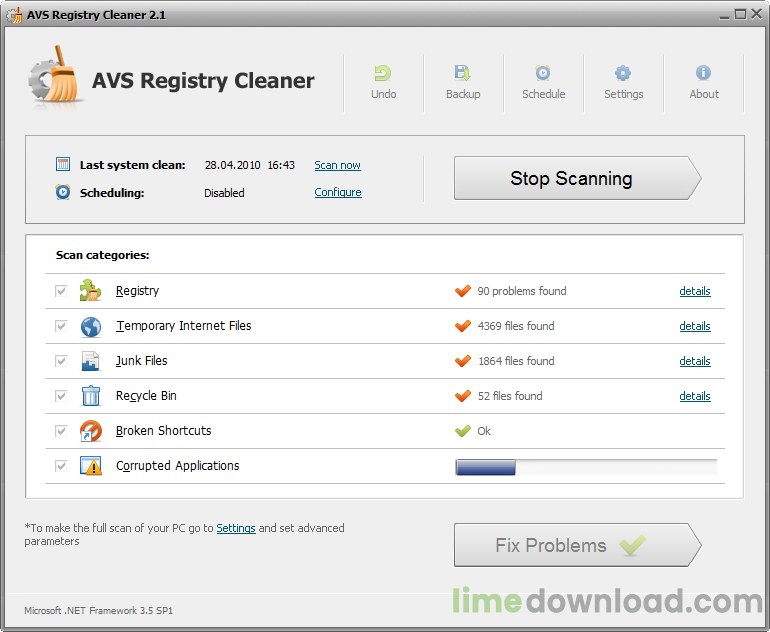770x632 pixels.
Task: Select the Recycle Bin label
Action: pos(146,396)
